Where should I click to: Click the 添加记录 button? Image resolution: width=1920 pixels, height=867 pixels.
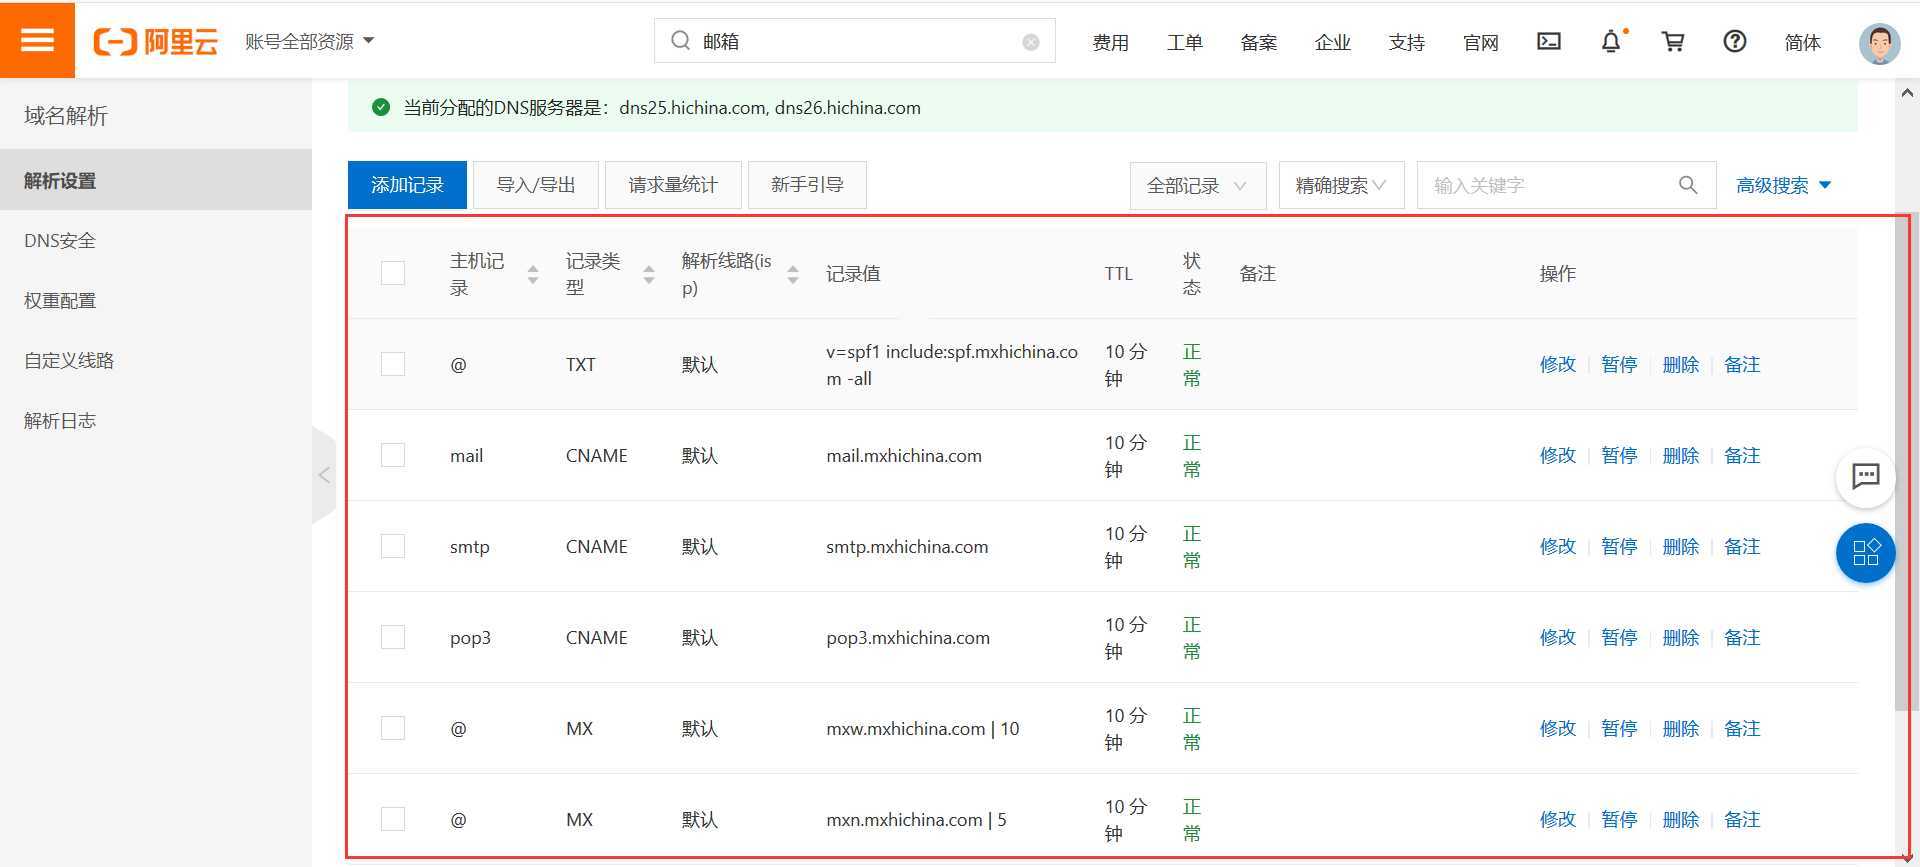407,185
